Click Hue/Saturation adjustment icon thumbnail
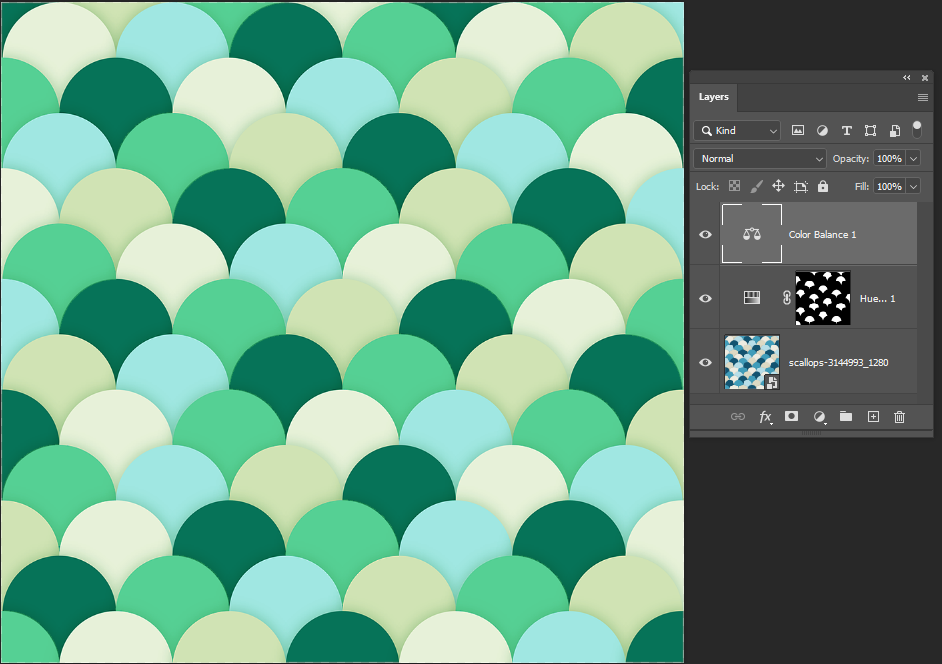The height and width of the screenshot is (664, 942). (x=752, y=297)
